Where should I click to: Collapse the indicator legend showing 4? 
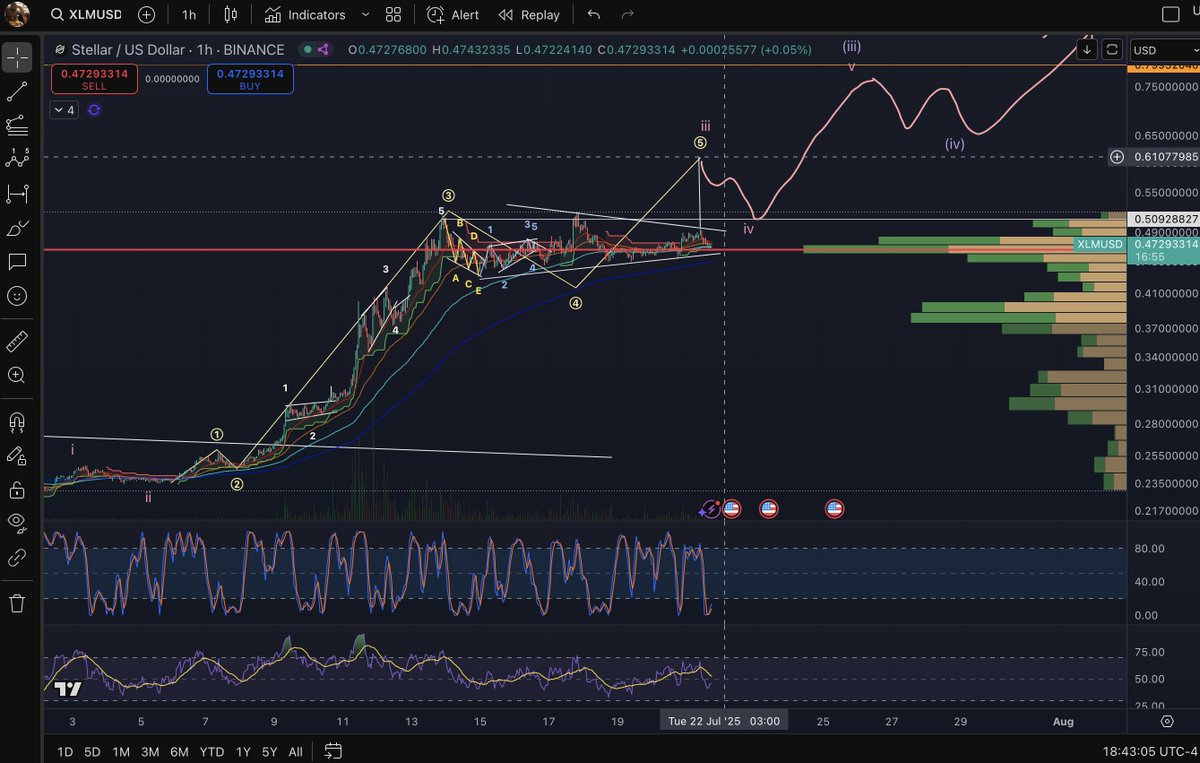click(x=65, y=110)
